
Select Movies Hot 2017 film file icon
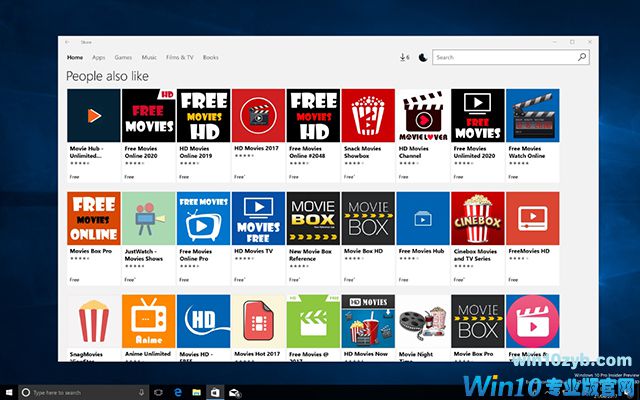click(258, 321)
